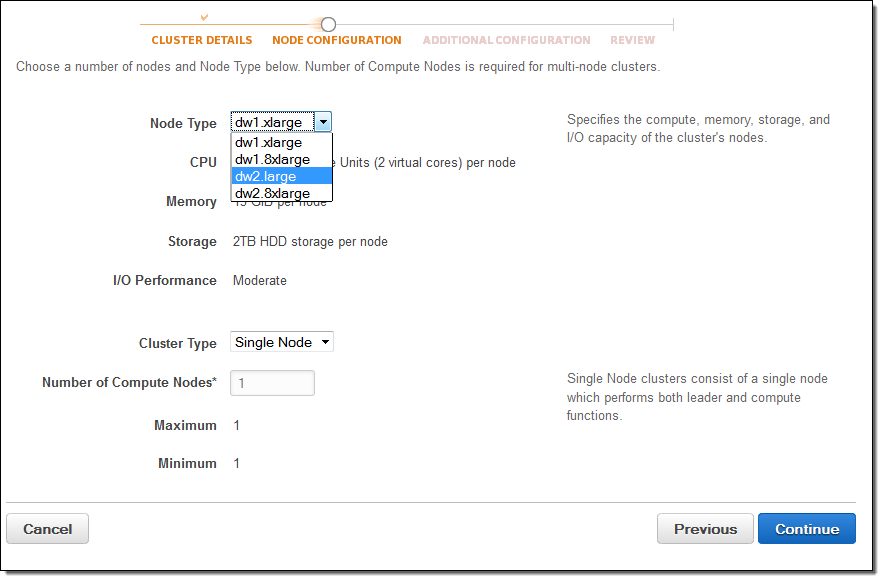
Task: Click the blue Continue button
Action: 806,529
